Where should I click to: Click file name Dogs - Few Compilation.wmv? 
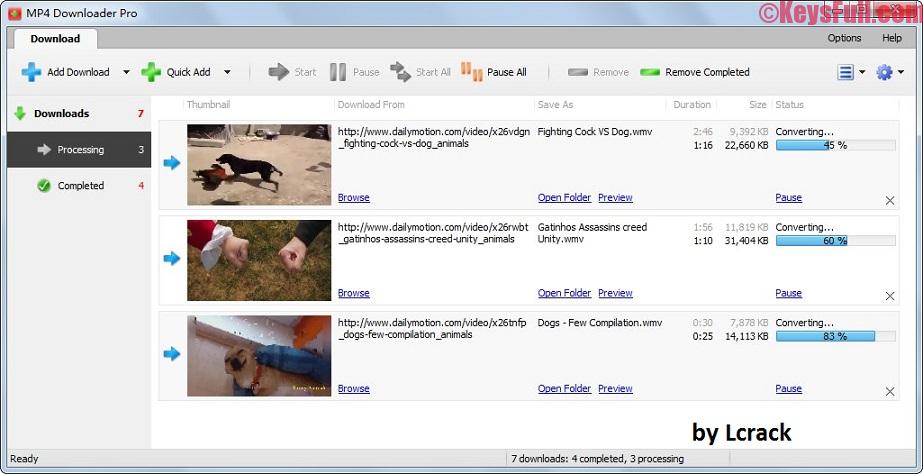click(x=599, y=323)
